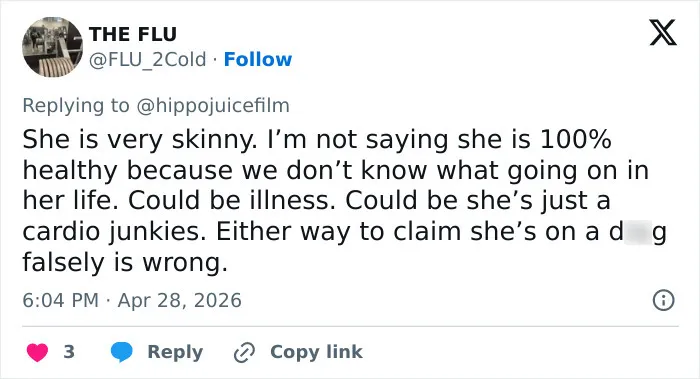Select the Reply text label
700x379 pixels.
pyautogui.click(x=175, y=352)
